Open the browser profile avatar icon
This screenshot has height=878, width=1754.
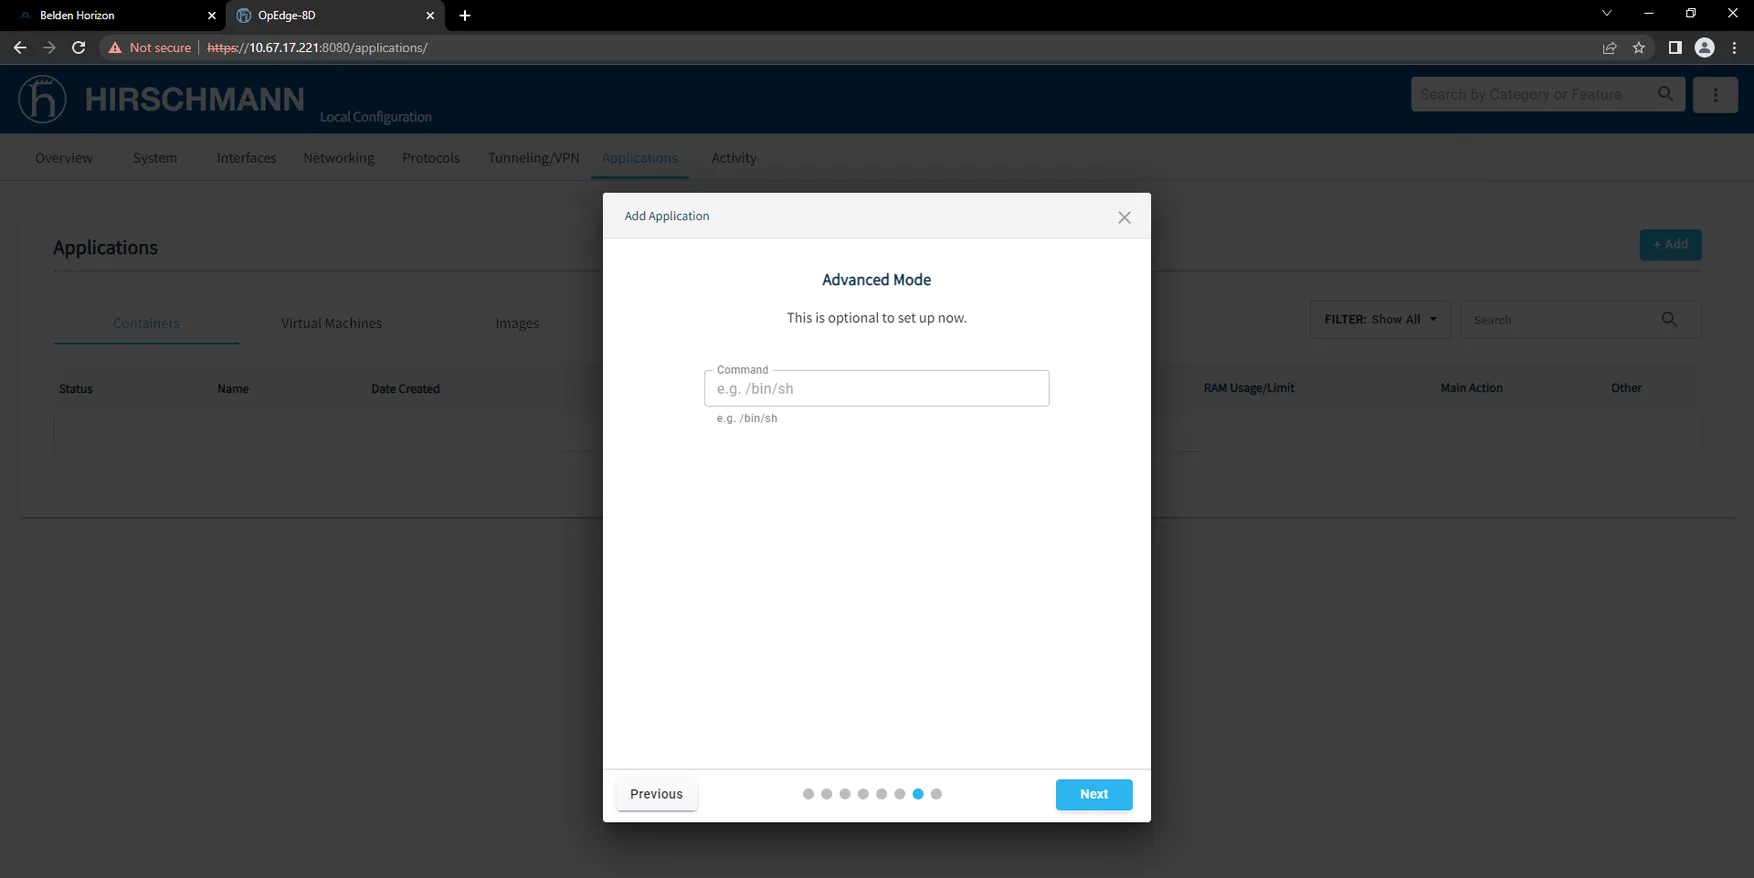pyautogui.click(x=1705, y=48)
